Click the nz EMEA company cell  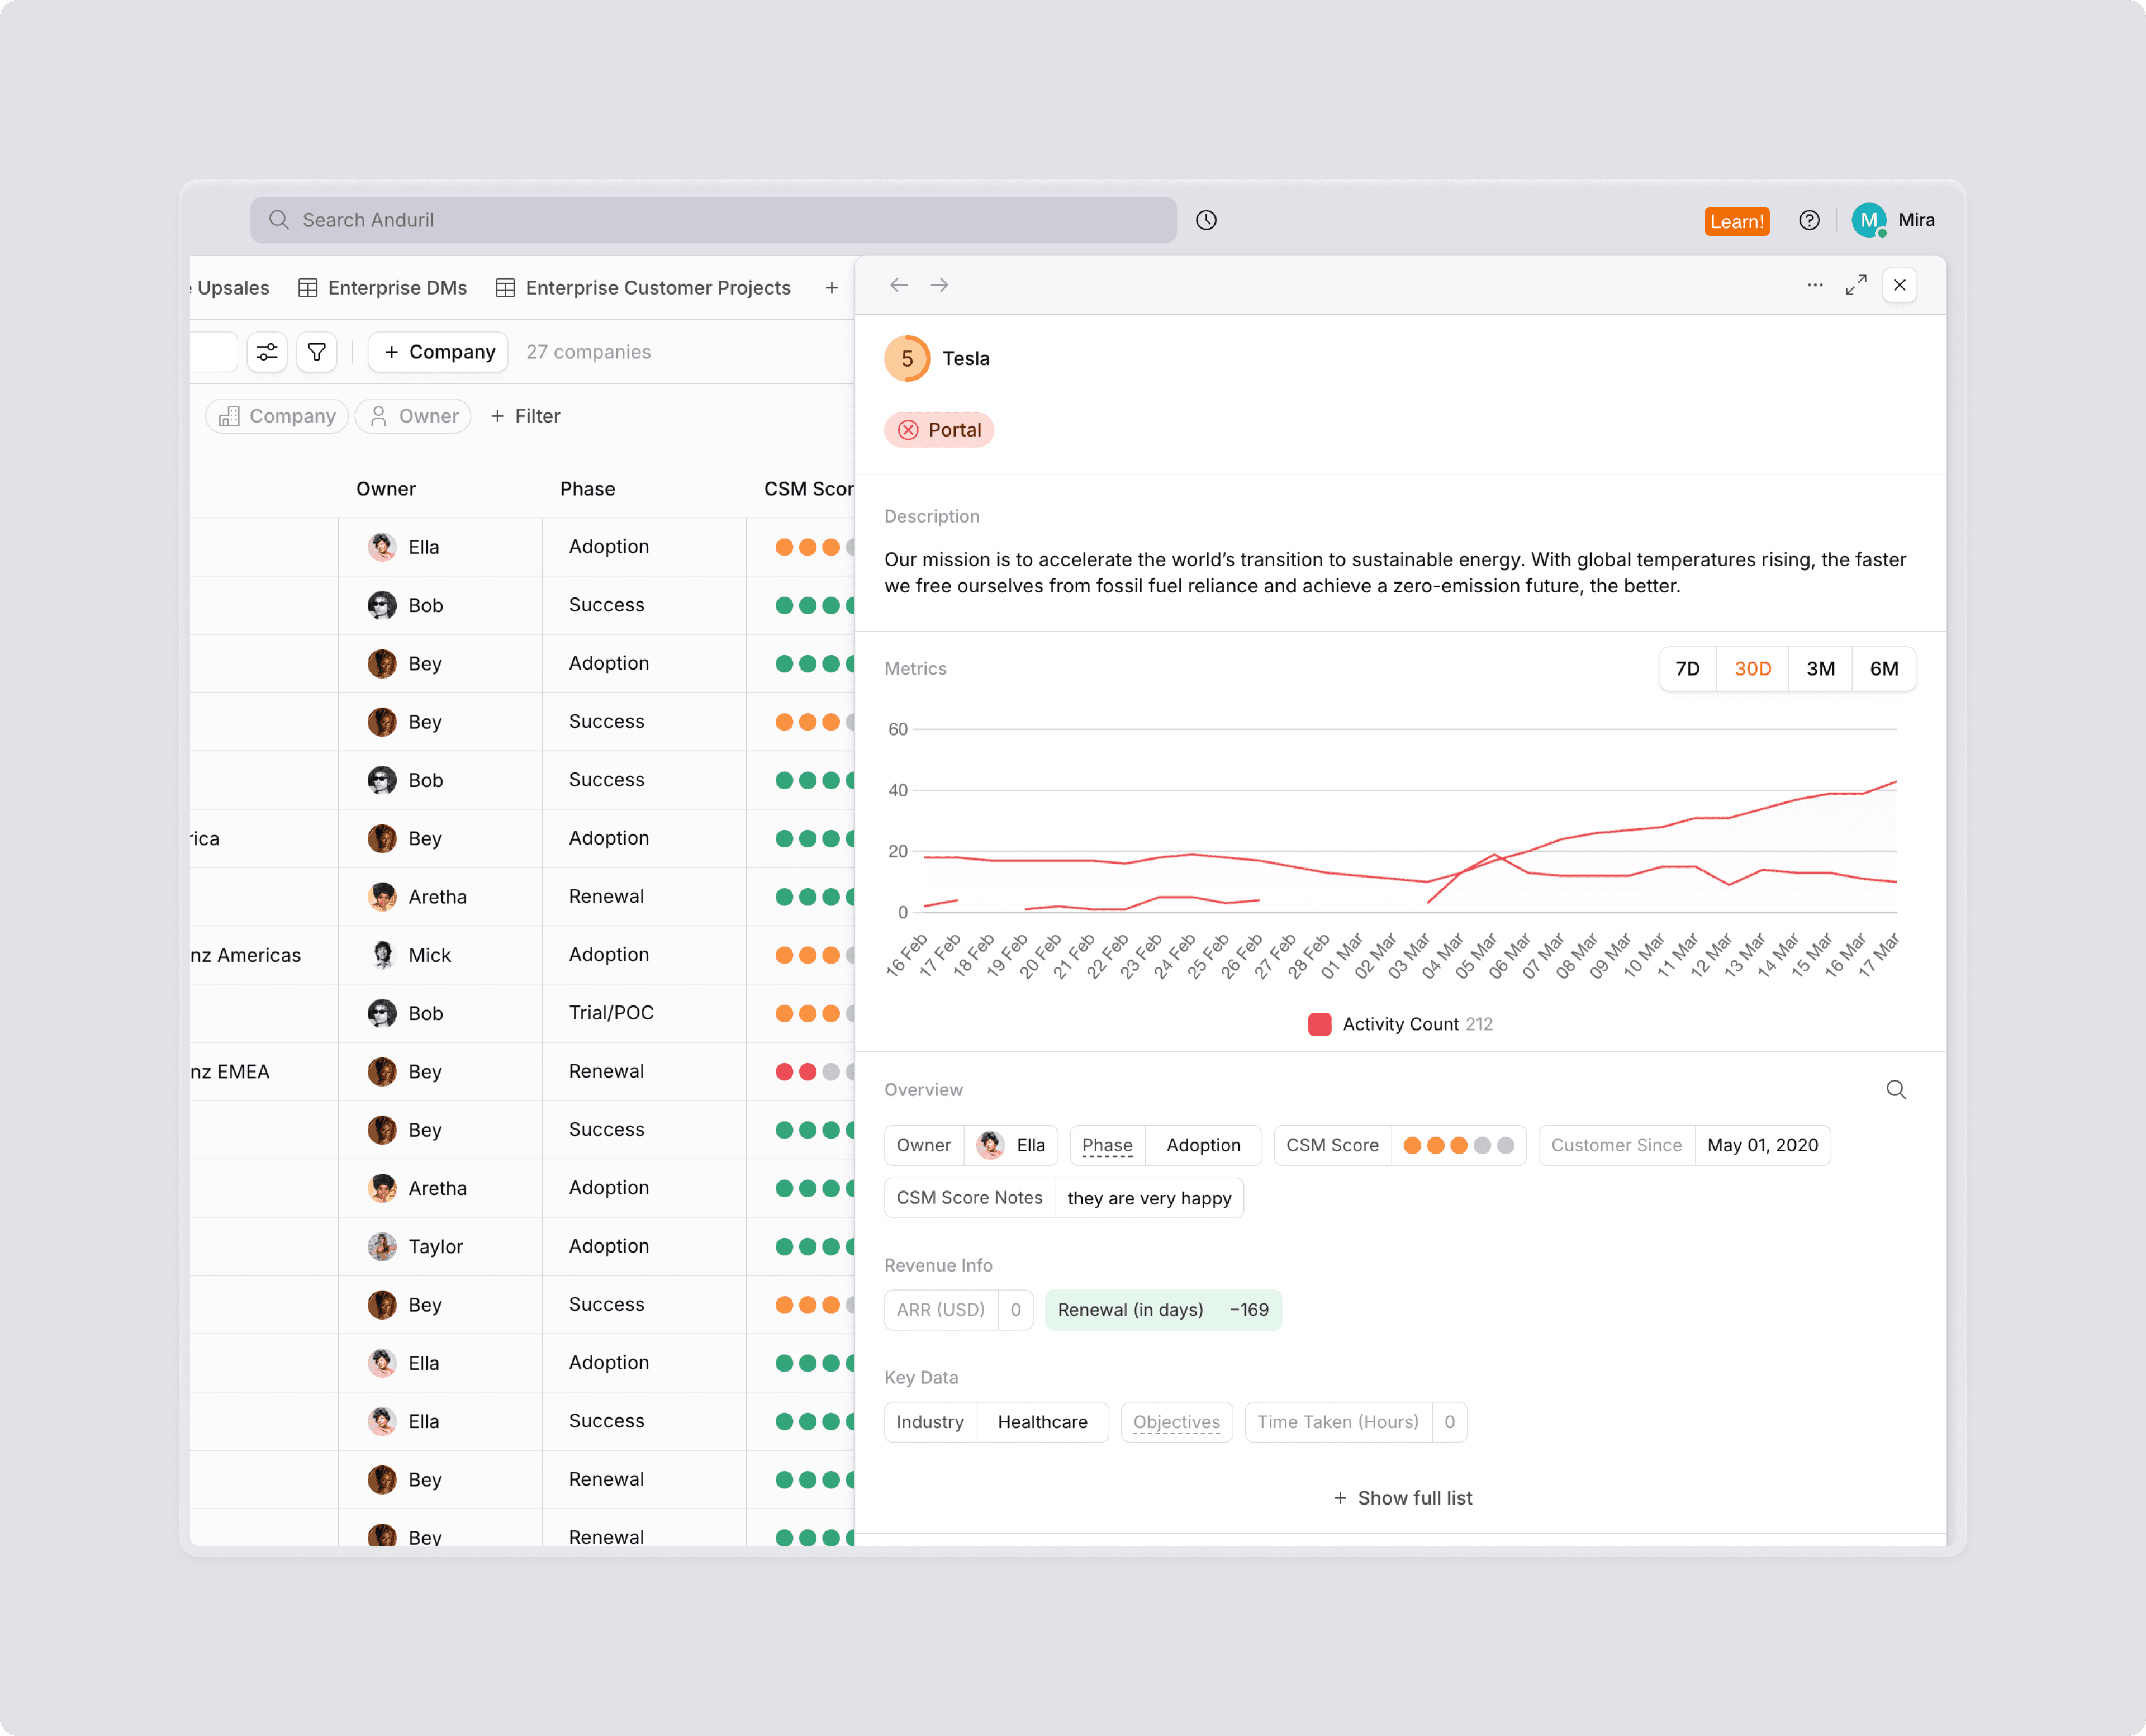click(264, 1072)
